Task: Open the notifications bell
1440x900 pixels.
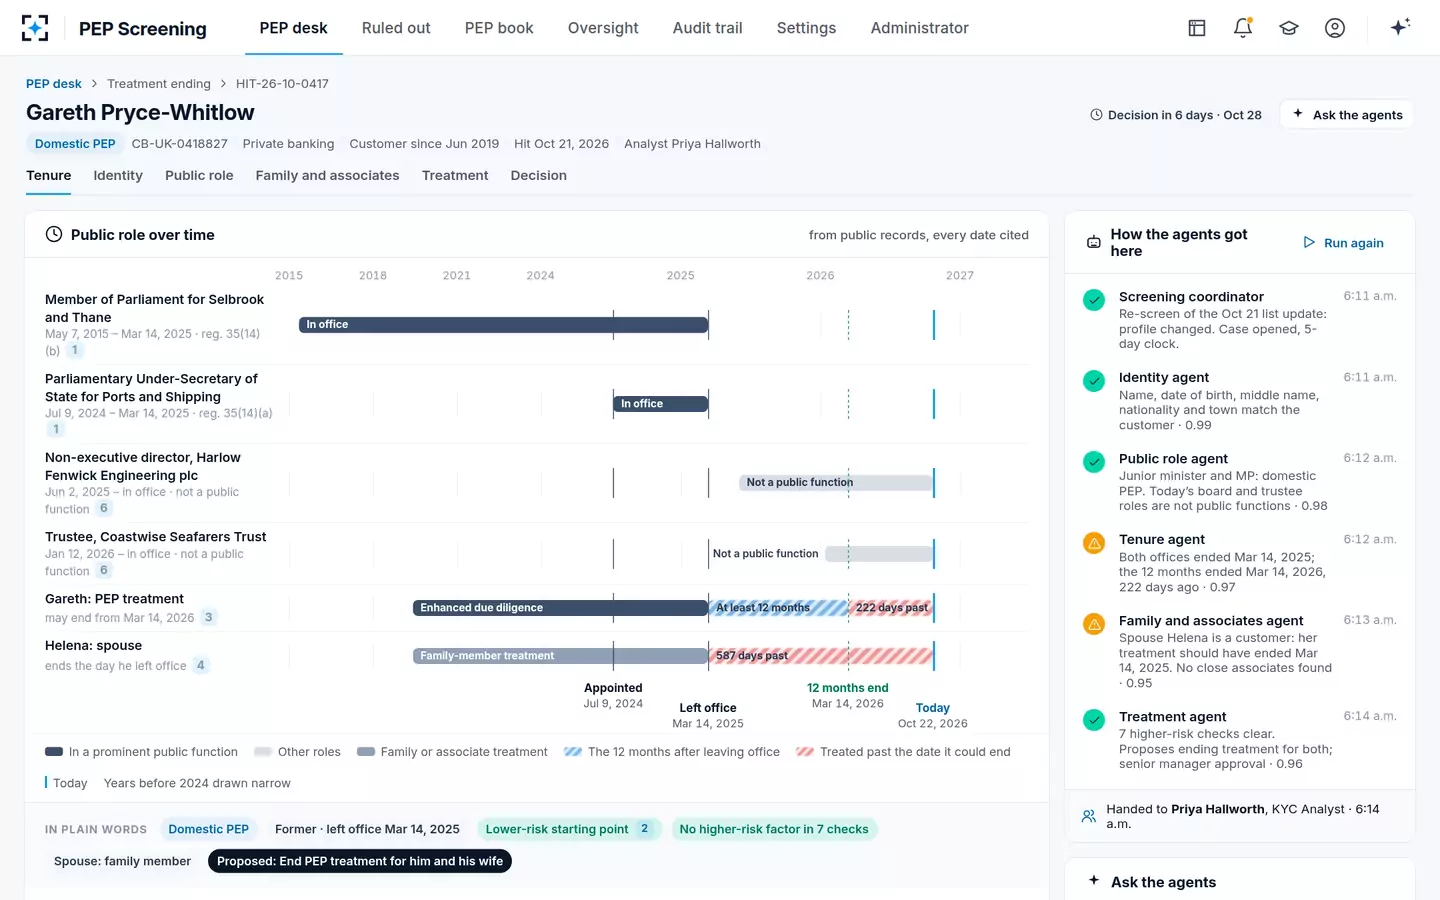Action: 1243,28
